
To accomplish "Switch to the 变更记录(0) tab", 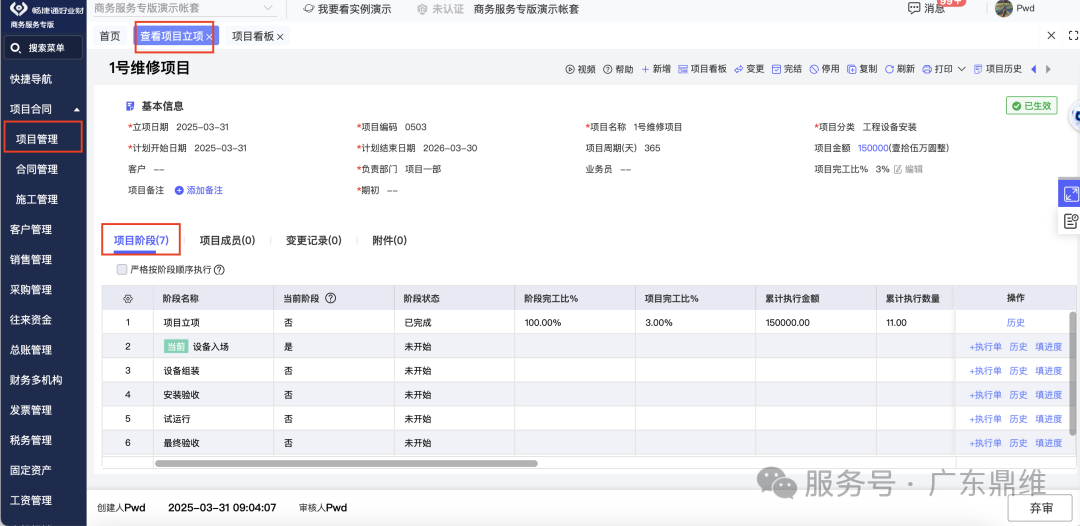I will [313, 240].
